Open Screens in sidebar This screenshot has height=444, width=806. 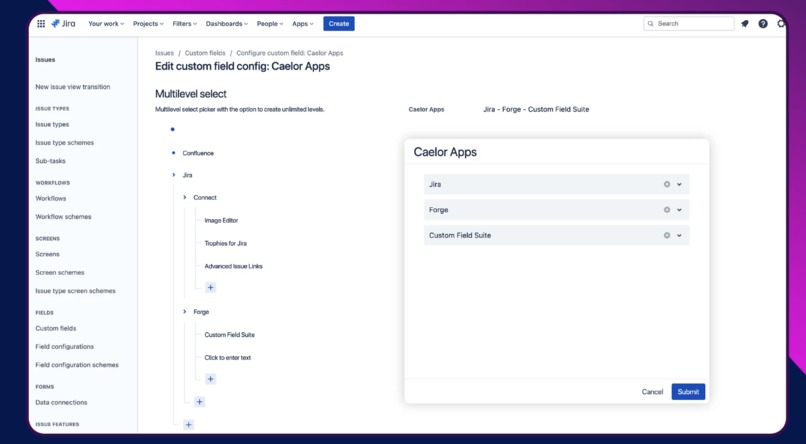coord(47,254)
